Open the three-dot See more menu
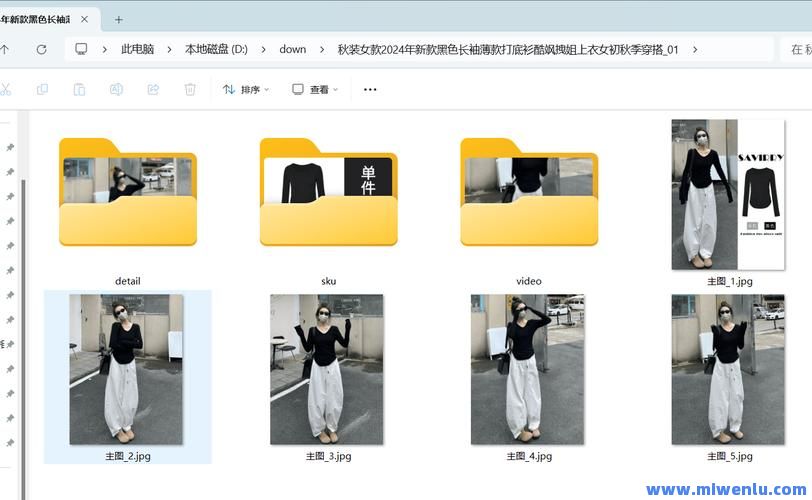 370,89
